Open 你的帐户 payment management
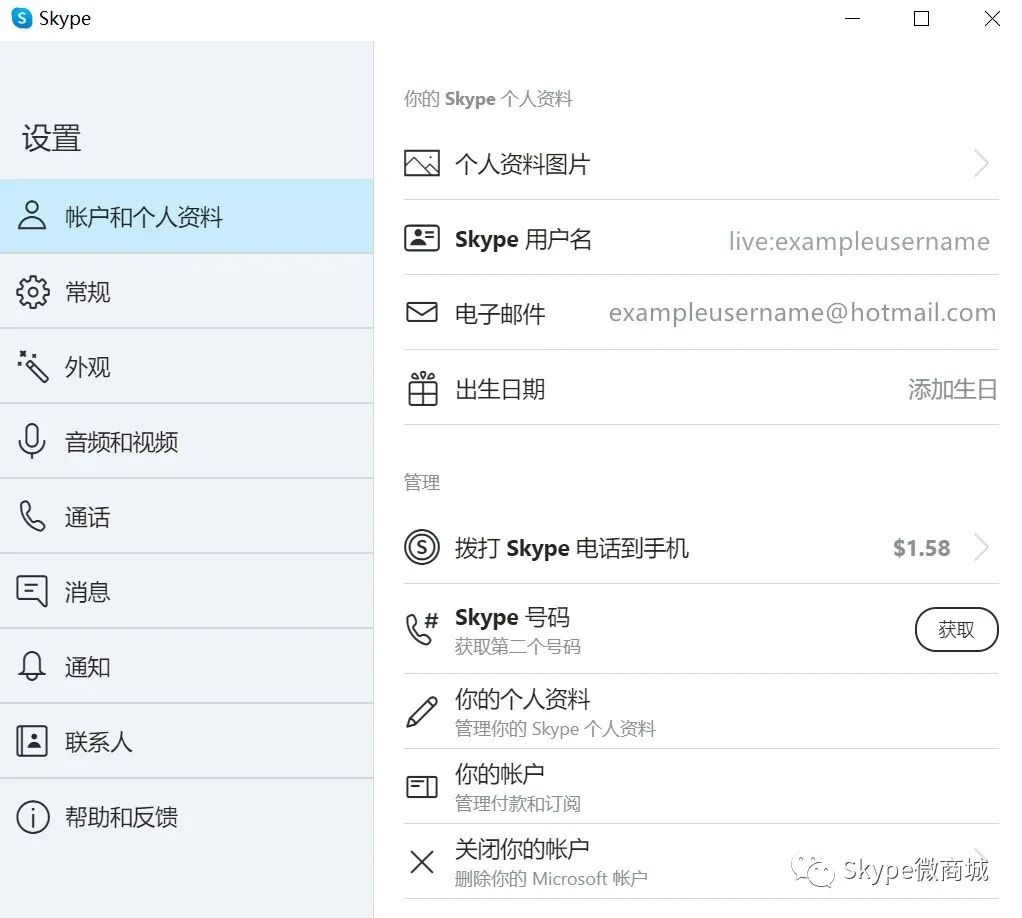Screen dimensions: 1022x918 (701, 786)
